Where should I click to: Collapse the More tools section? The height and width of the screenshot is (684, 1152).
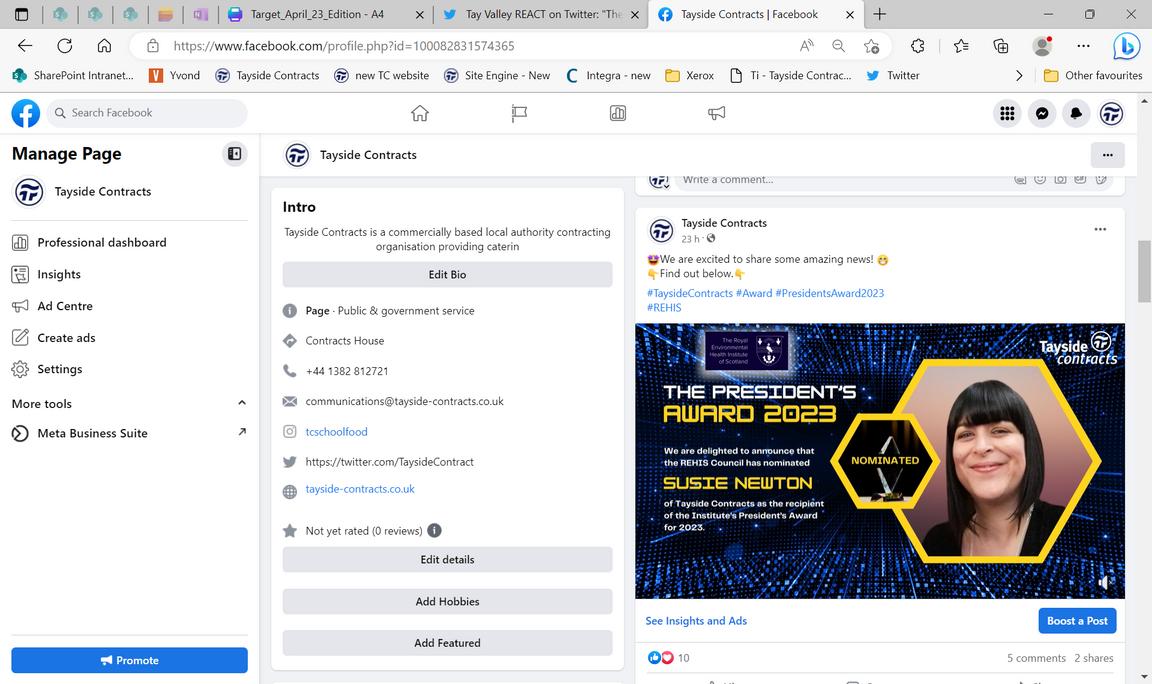(242, 403)
